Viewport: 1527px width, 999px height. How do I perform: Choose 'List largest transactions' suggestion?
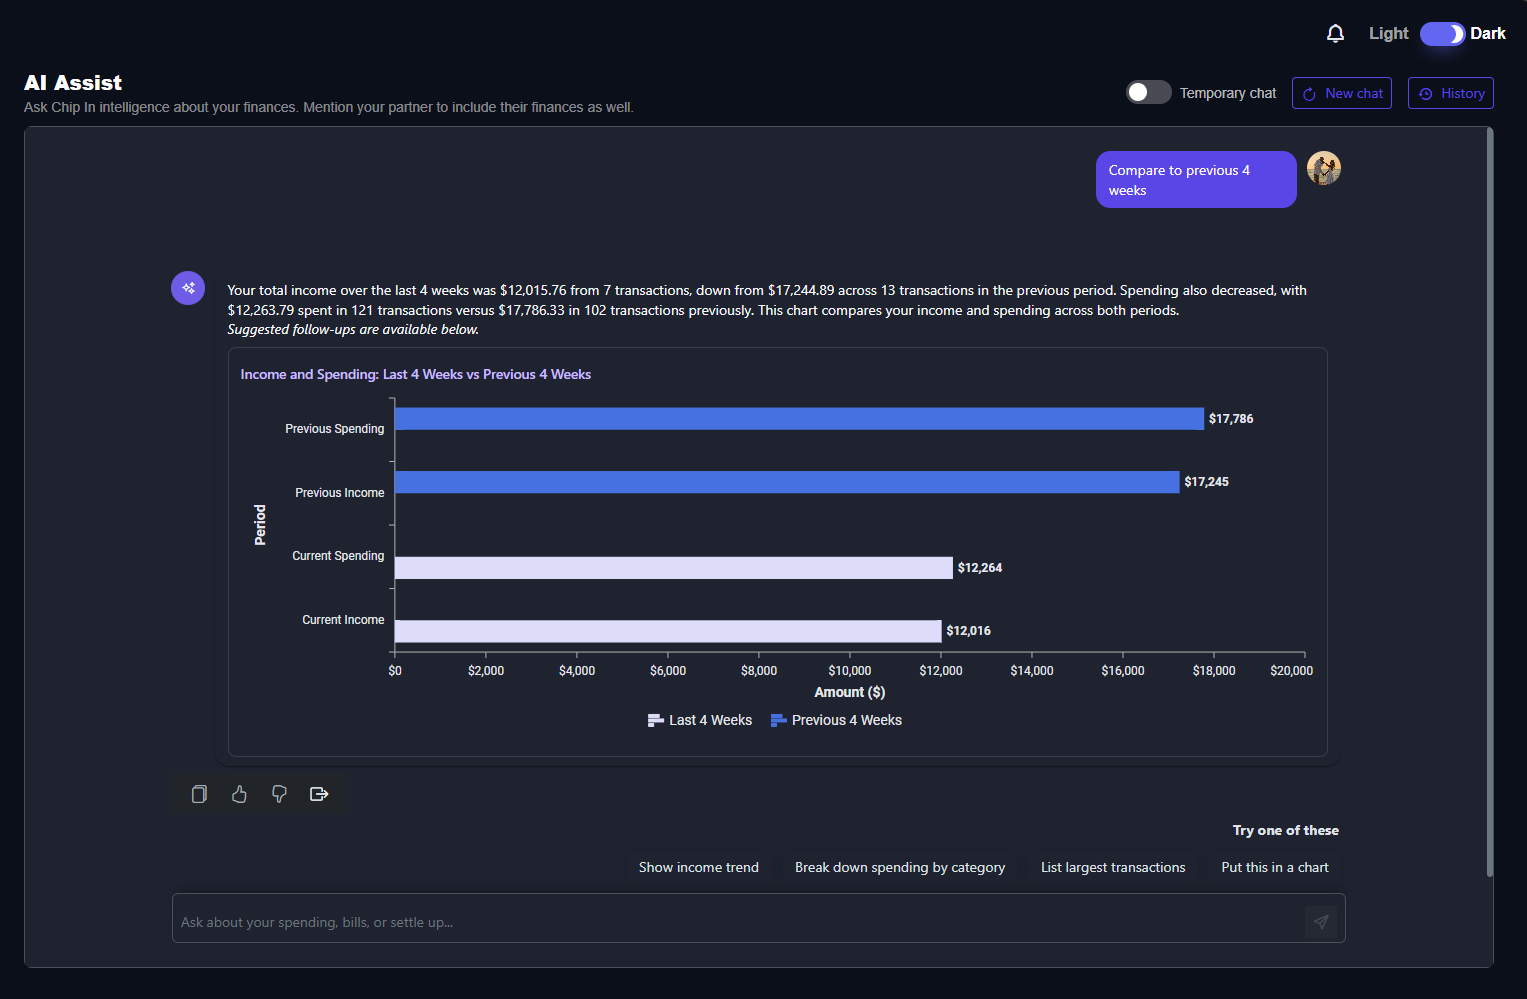1113,867
